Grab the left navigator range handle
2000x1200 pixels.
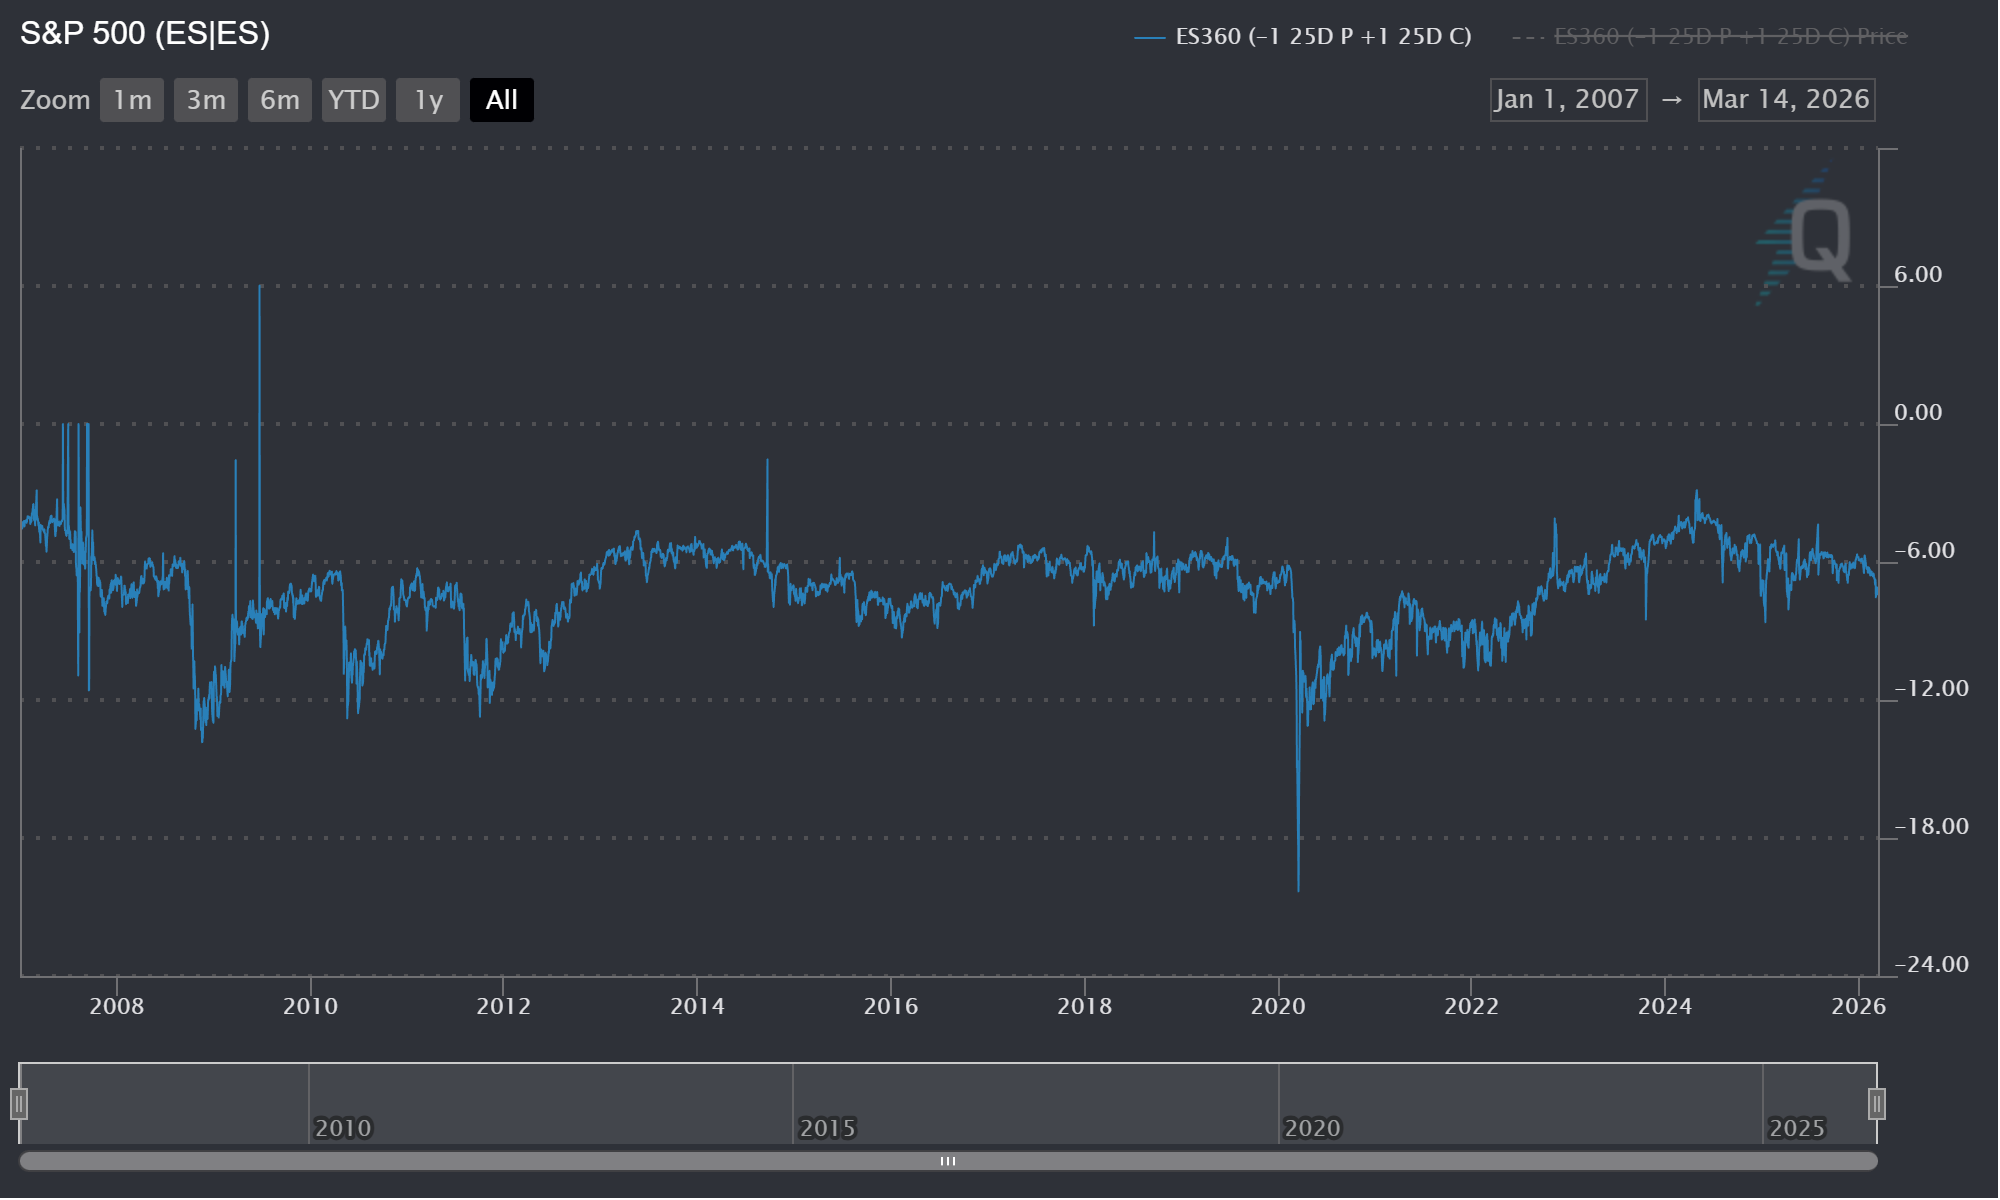pyautogui.click(x=19, y=1104)
